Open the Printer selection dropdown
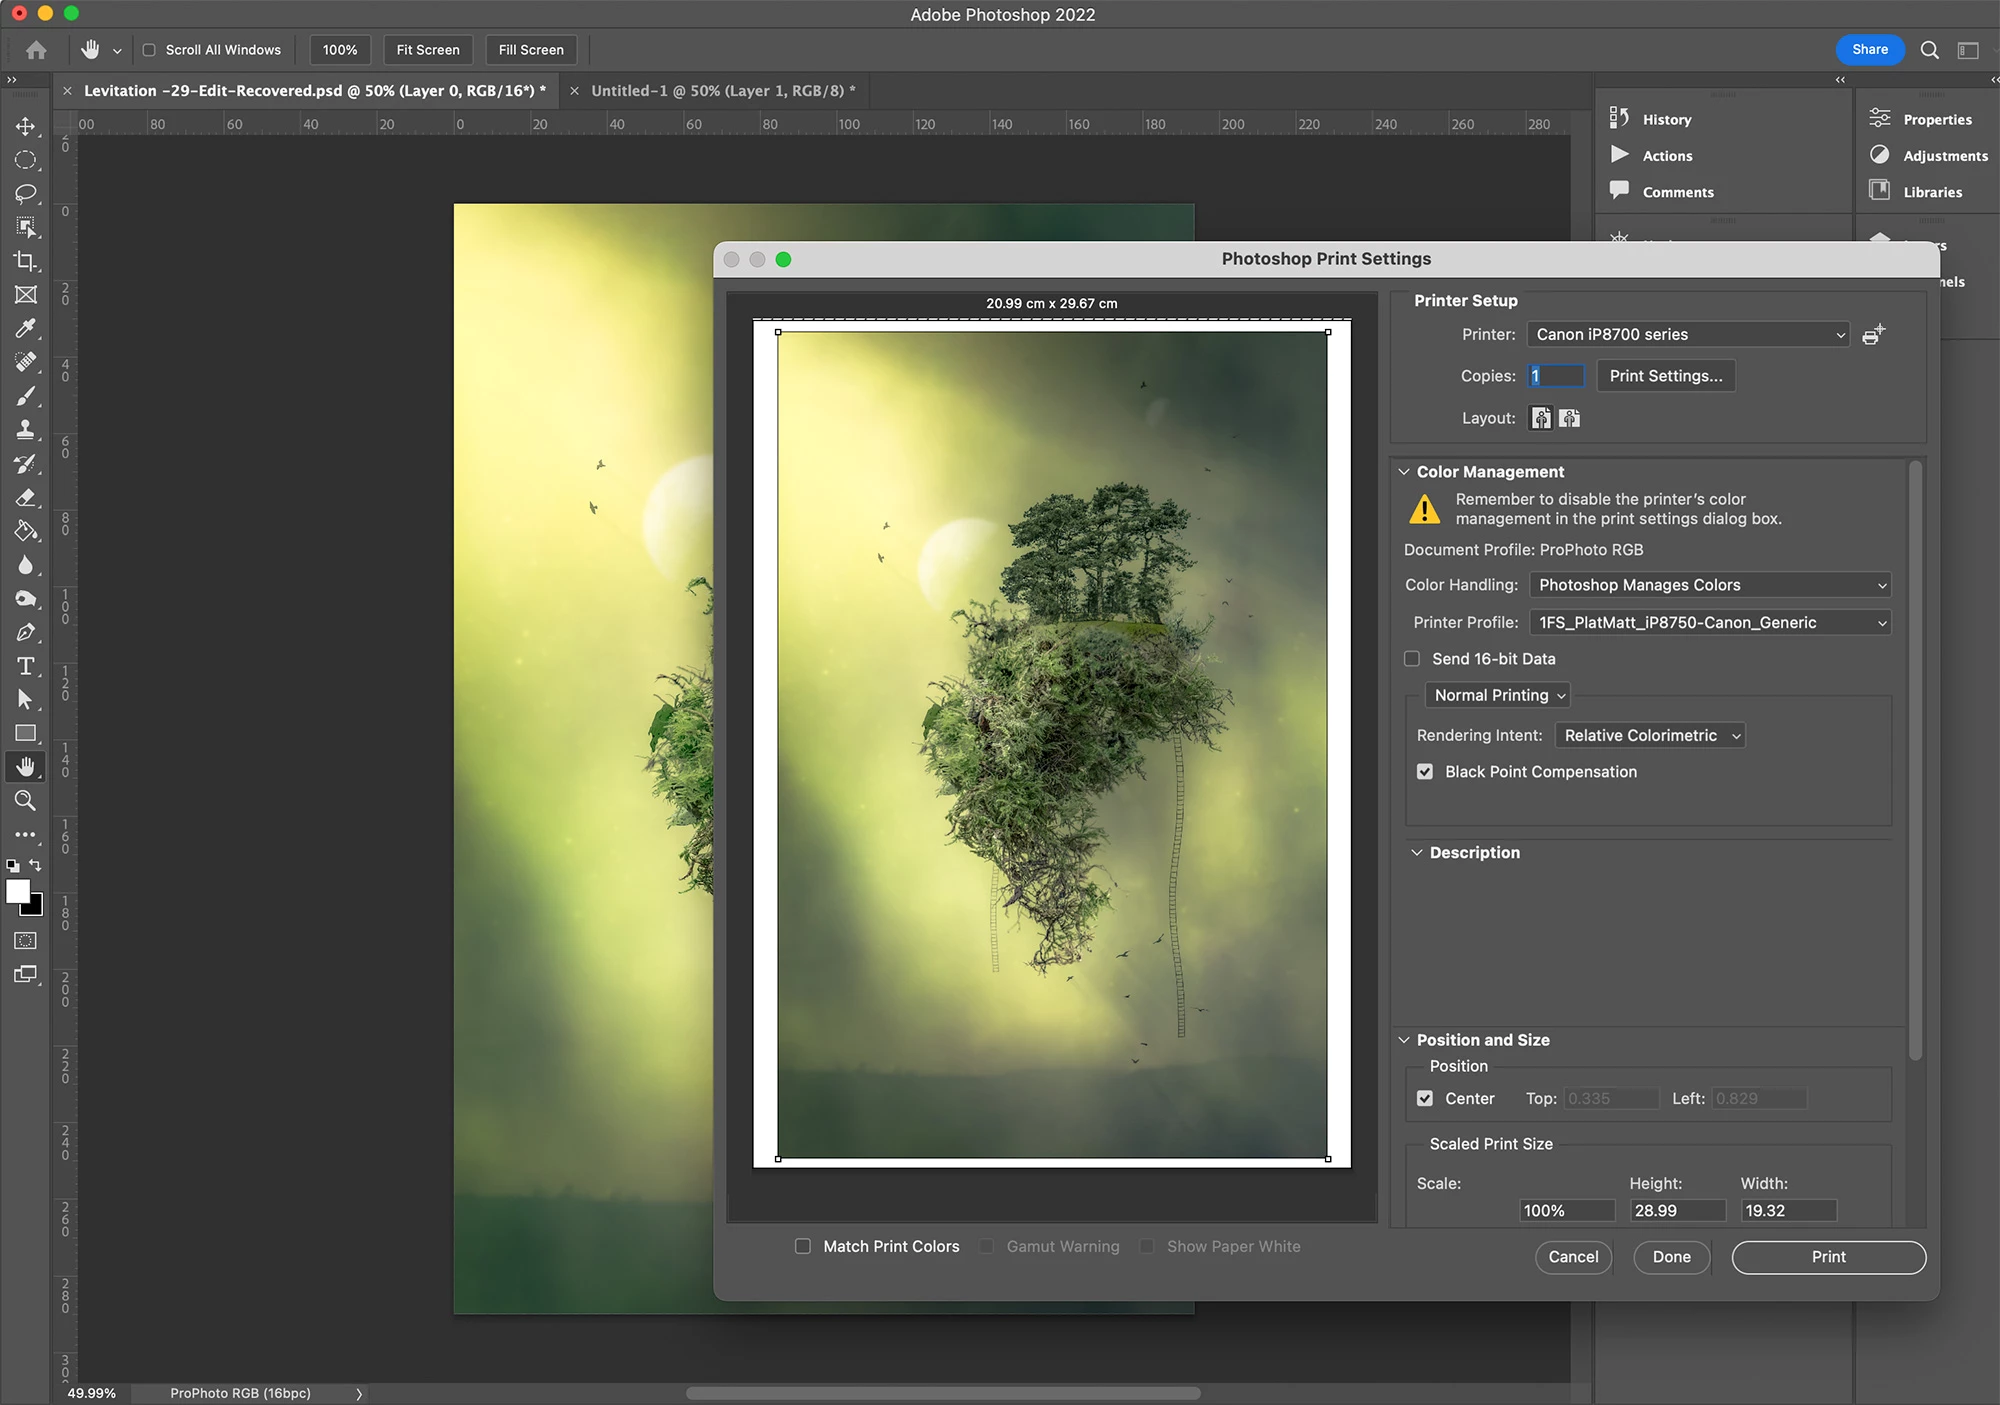Image resolution: width=2000 pixels, height=1405 pixels. 1688,335
